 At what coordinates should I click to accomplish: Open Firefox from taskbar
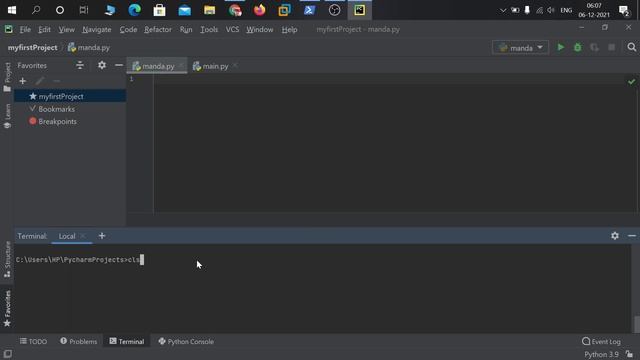click(259, 10)
